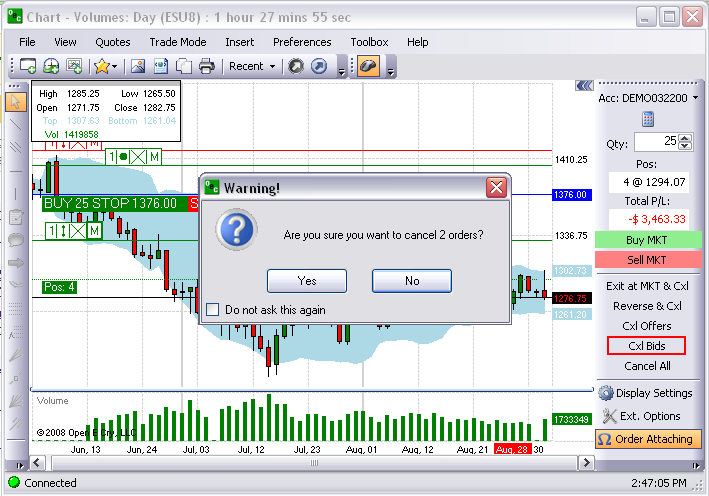Click the new chart window icon
Image resolution: width=709 pixels, height=496 pixels.
coord(27,67)
